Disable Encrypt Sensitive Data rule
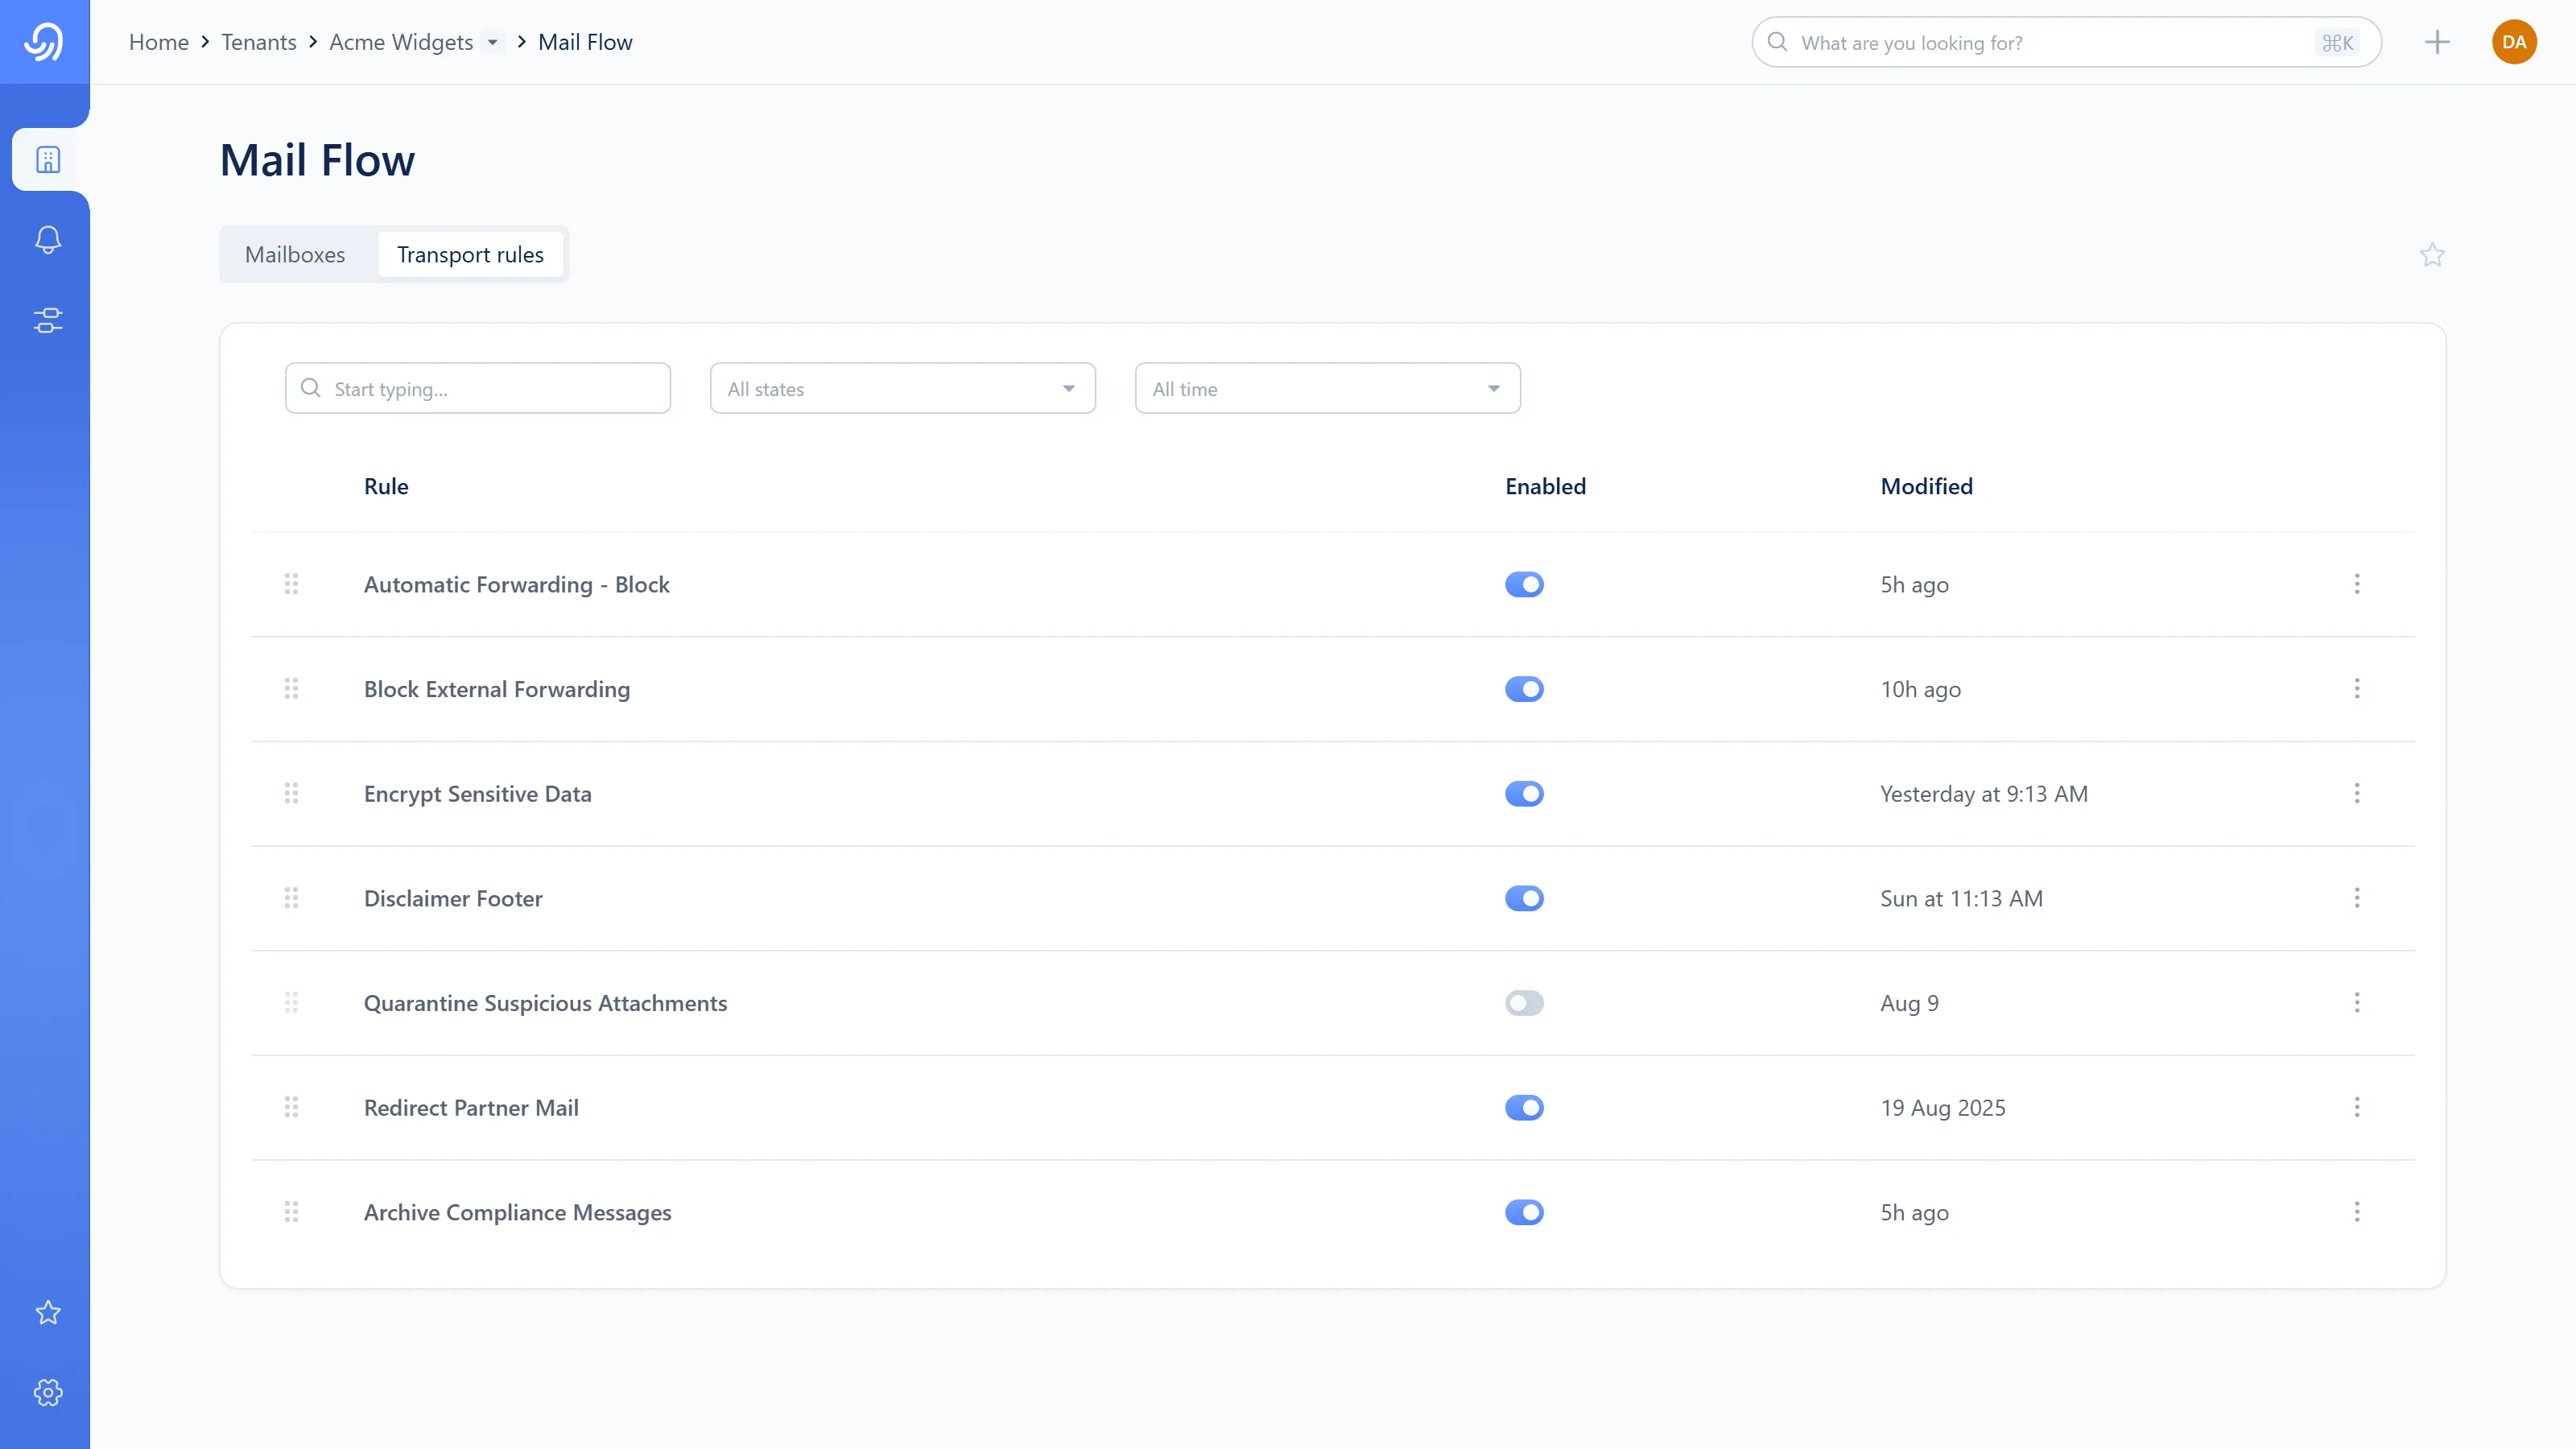Viewport: 2576px width, 1449px height. coord(1524,793)
